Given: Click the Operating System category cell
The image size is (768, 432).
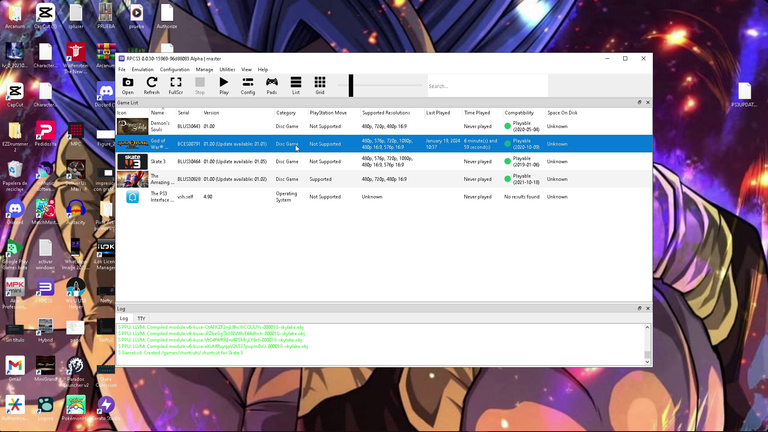Looking at the screenshot, I should [x=287, y=197].
